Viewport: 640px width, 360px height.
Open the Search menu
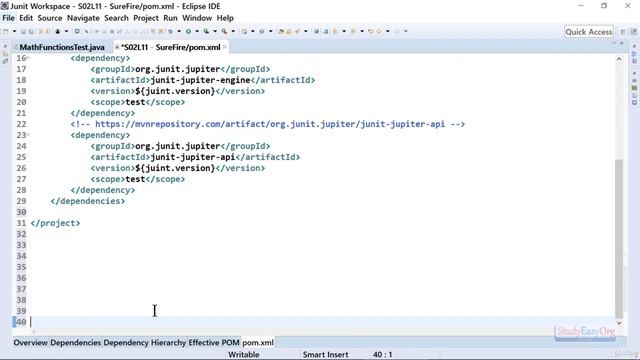(x=116, y=18)
